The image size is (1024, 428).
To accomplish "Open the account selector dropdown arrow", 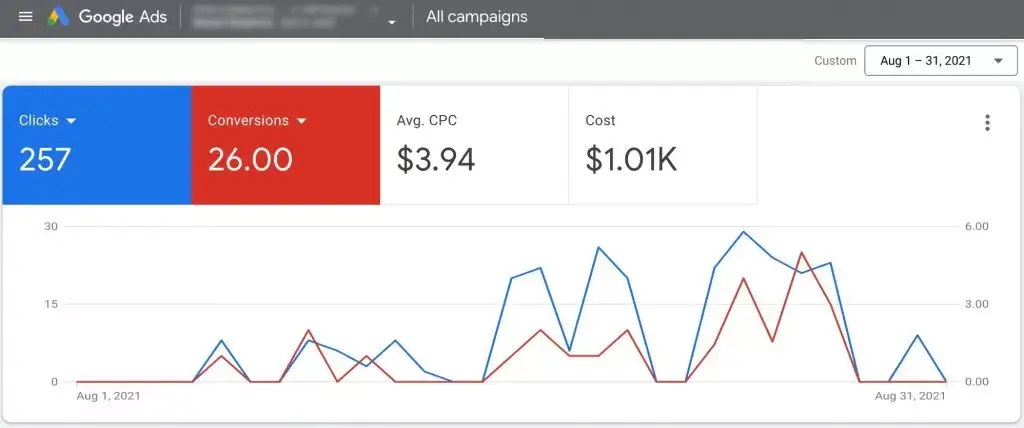I will coord(392,22).
